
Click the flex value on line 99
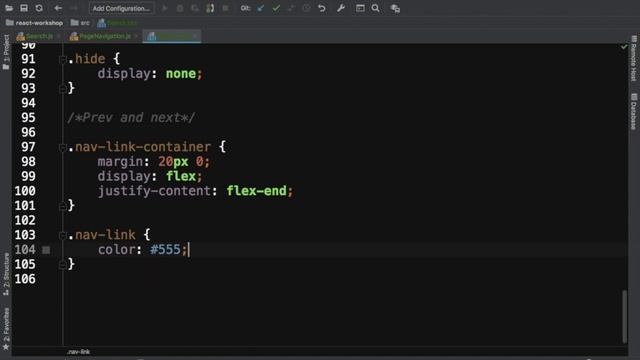(x=181, y=176)
